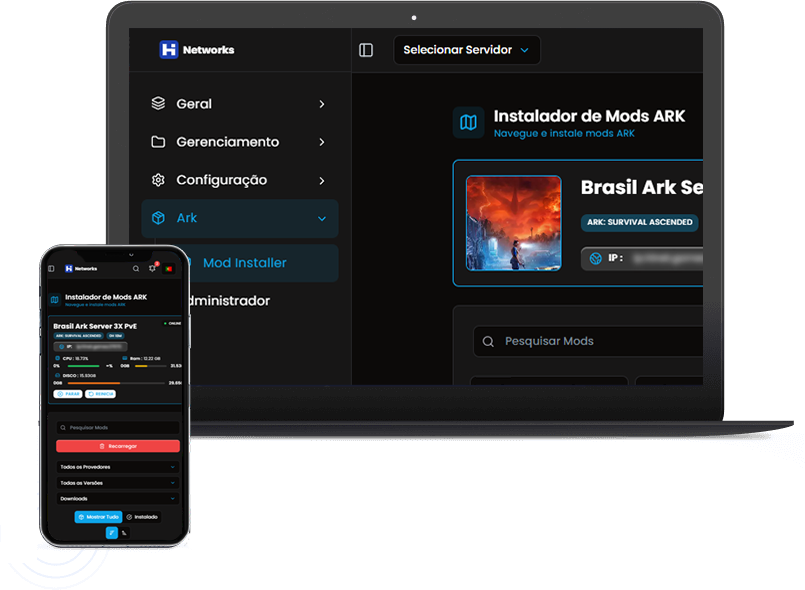Select Mod Installer in the sidebar
Image resolution: width=805 pixels, height=590 pixels.
click(245, 263)
